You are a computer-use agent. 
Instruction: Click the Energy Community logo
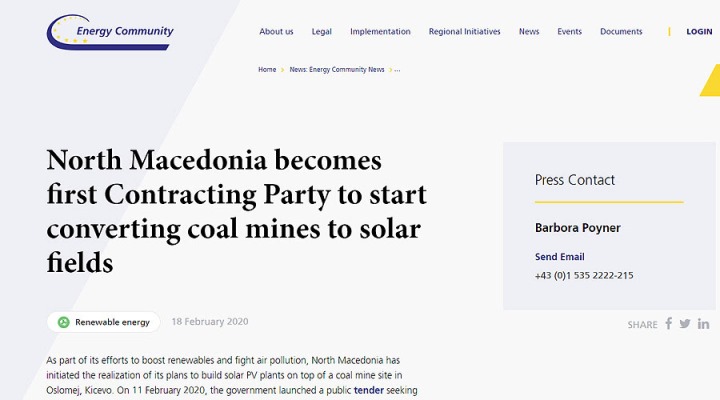click(x=110, y=32)
